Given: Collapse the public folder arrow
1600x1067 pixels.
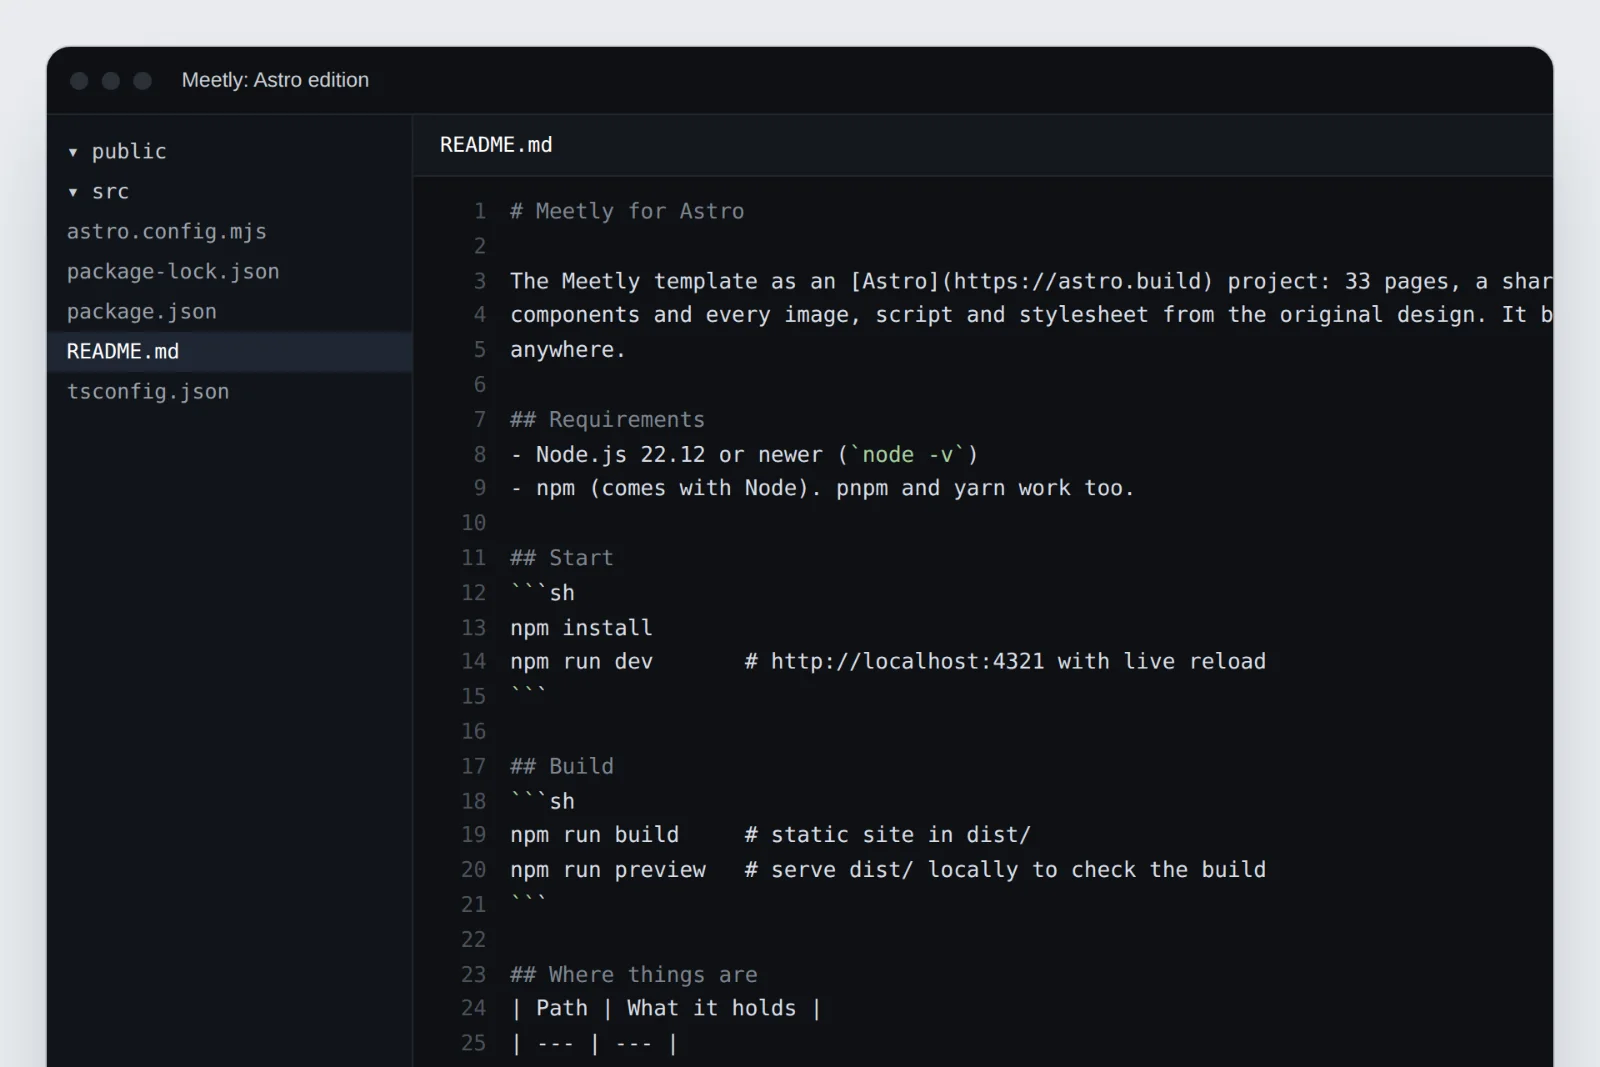Looking at the screenshot, I should (73, 152).
